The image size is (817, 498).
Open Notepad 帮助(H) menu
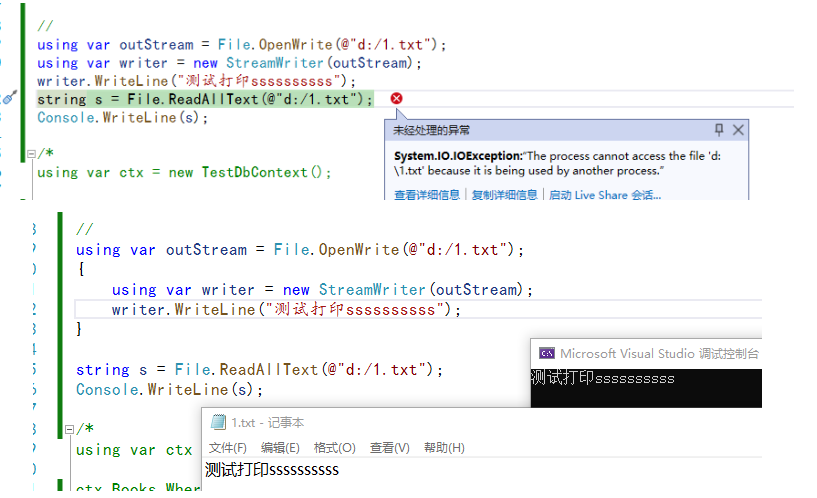444,447
